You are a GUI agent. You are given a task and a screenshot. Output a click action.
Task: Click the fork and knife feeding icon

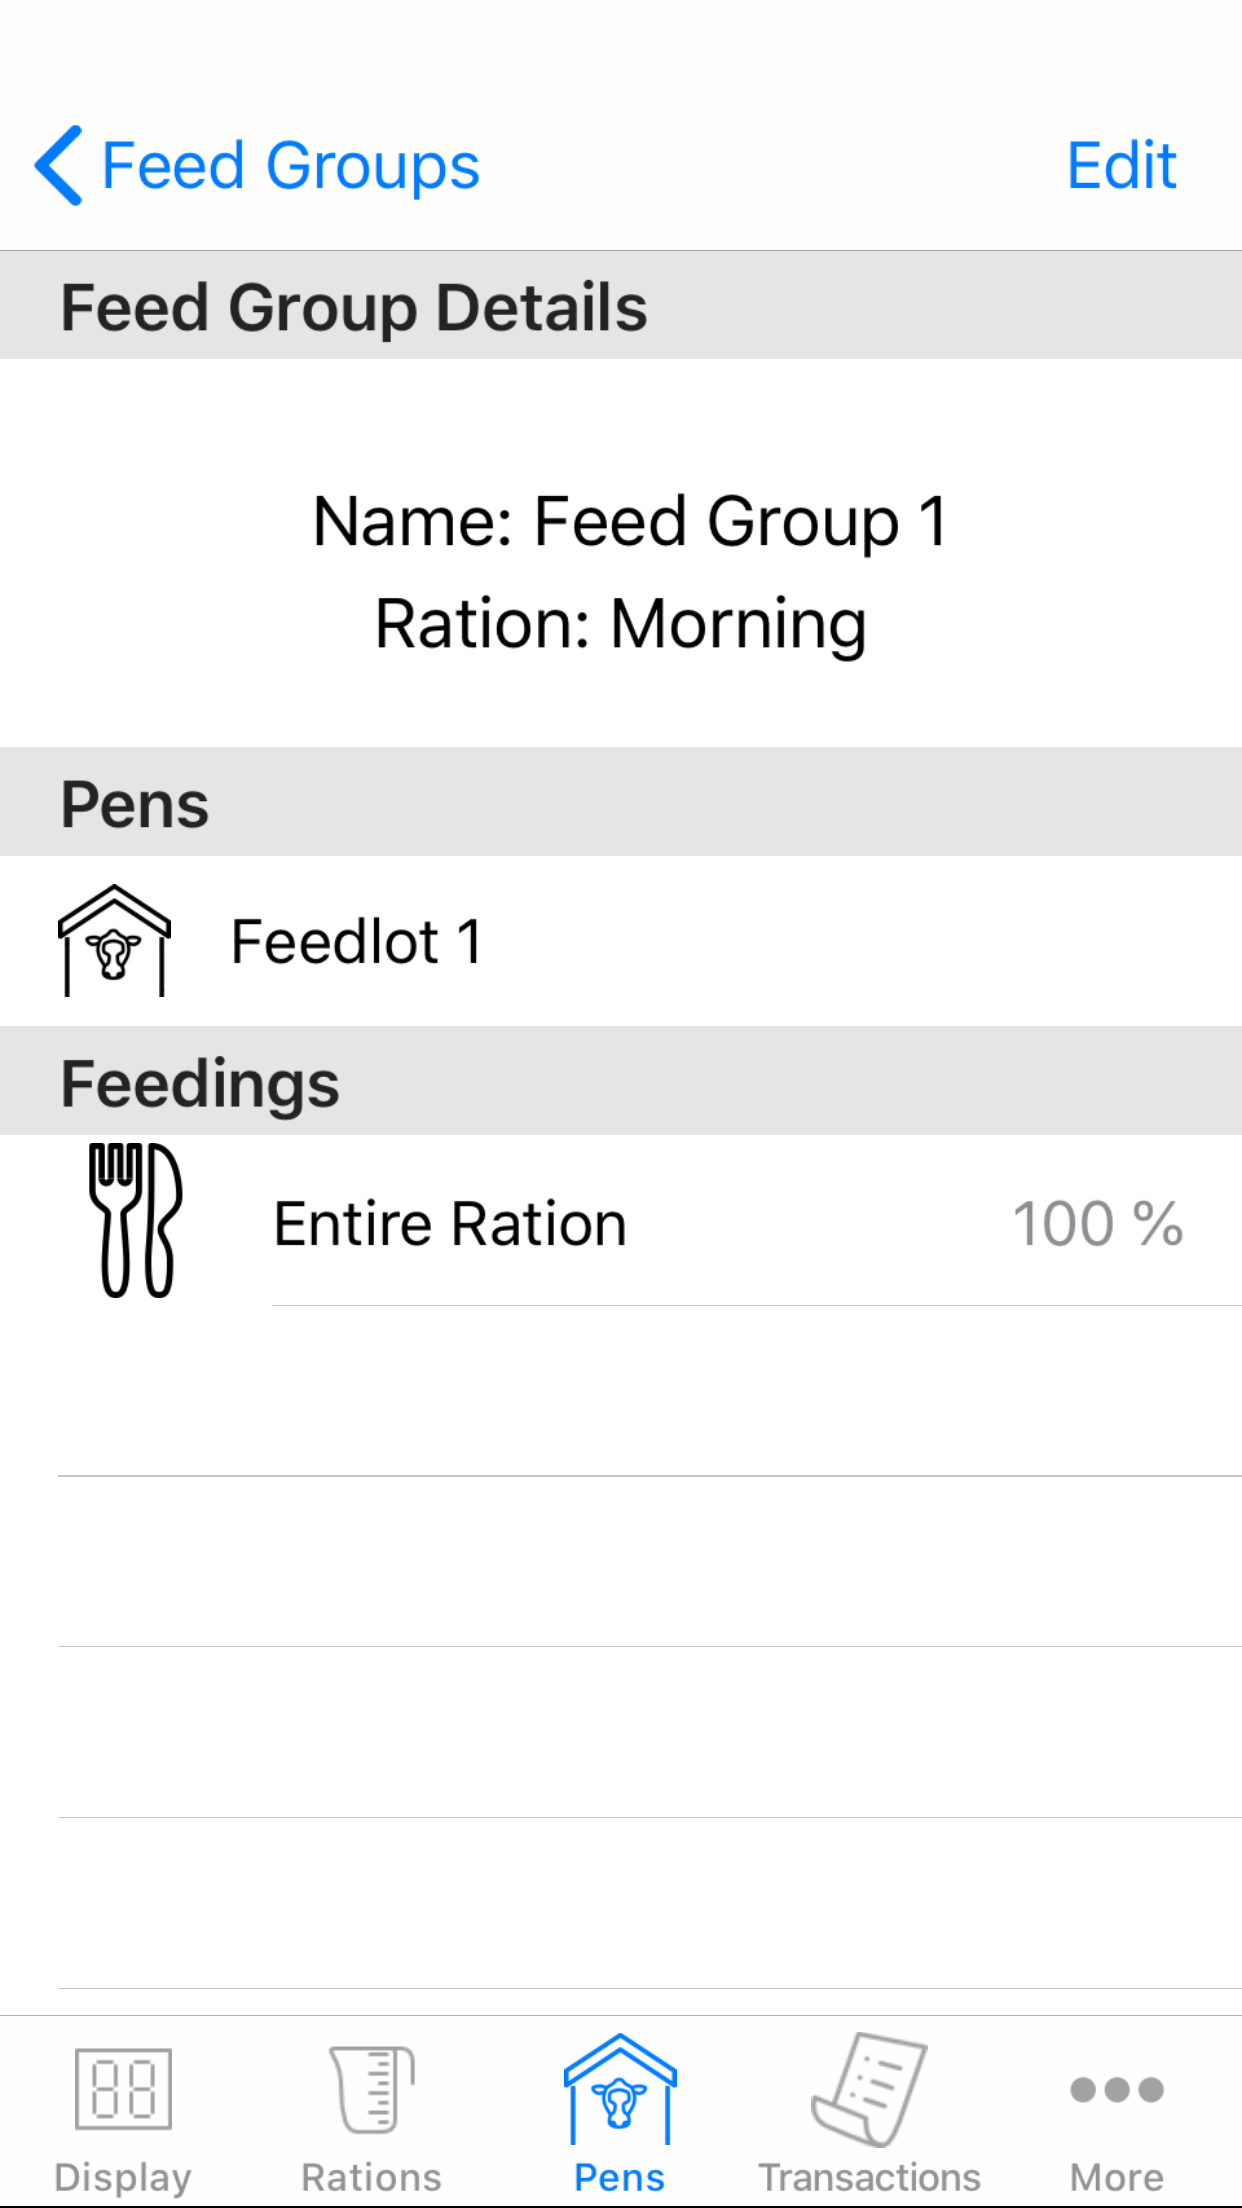pyautogui.click(x=135, y=1220)
